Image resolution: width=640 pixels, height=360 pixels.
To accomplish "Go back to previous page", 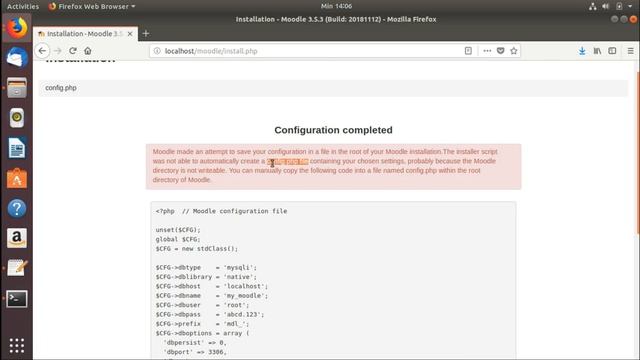I will coord(42,51).
